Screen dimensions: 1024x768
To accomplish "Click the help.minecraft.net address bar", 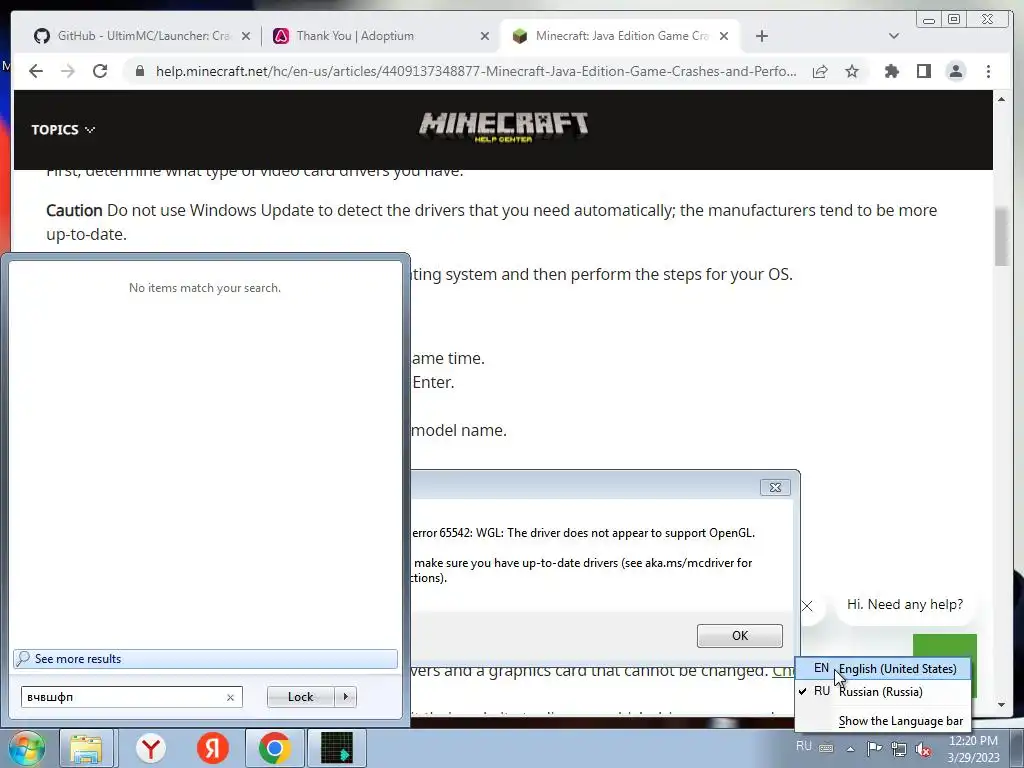I will pos(475,71).
